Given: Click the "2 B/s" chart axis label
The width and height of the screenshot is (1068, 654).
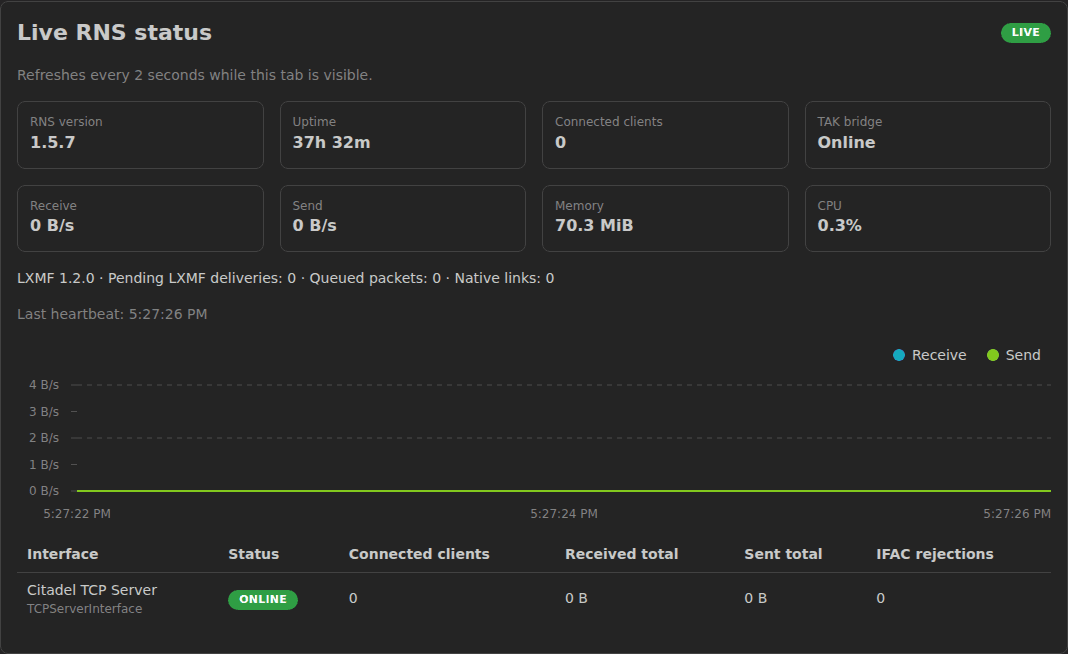Looking at the screenshot, I should tap(44, 438).
